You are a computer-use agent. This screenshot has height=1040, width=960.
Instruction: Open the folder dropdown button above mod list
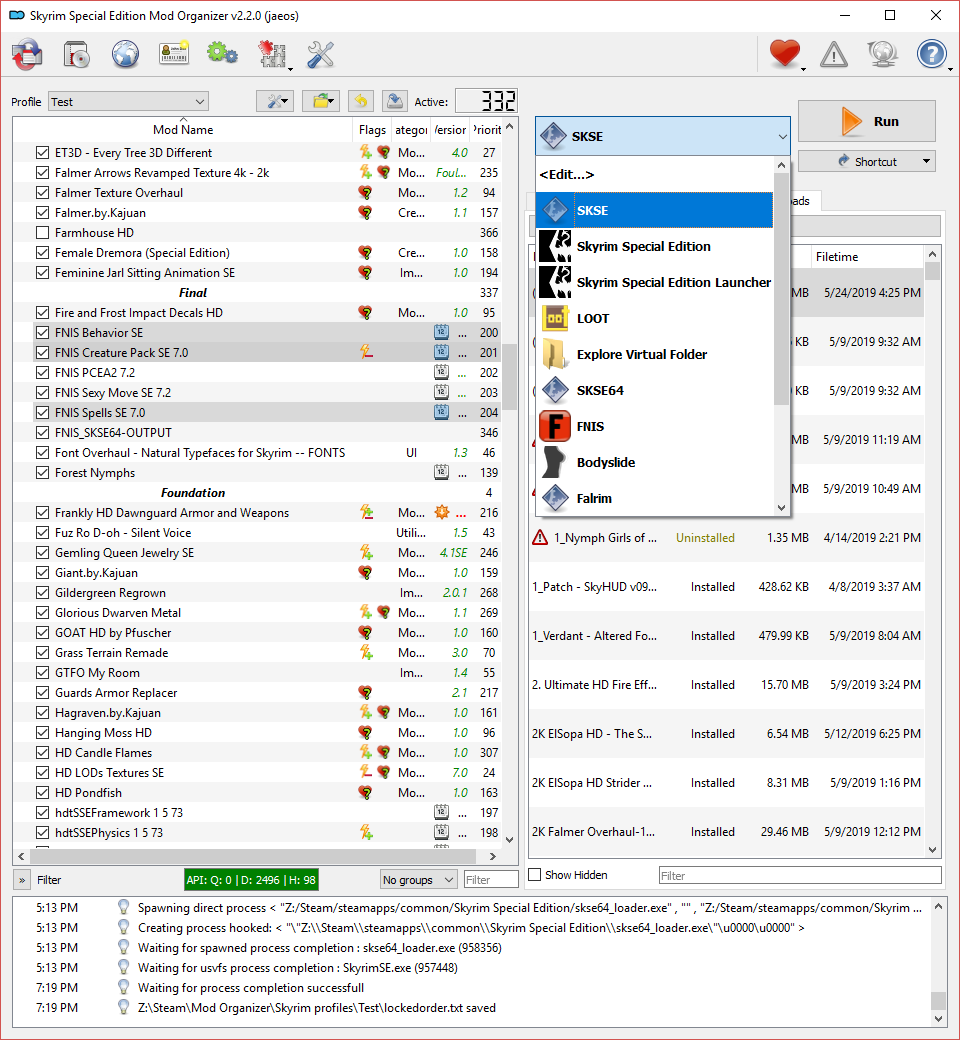click(x=321, y=101)
